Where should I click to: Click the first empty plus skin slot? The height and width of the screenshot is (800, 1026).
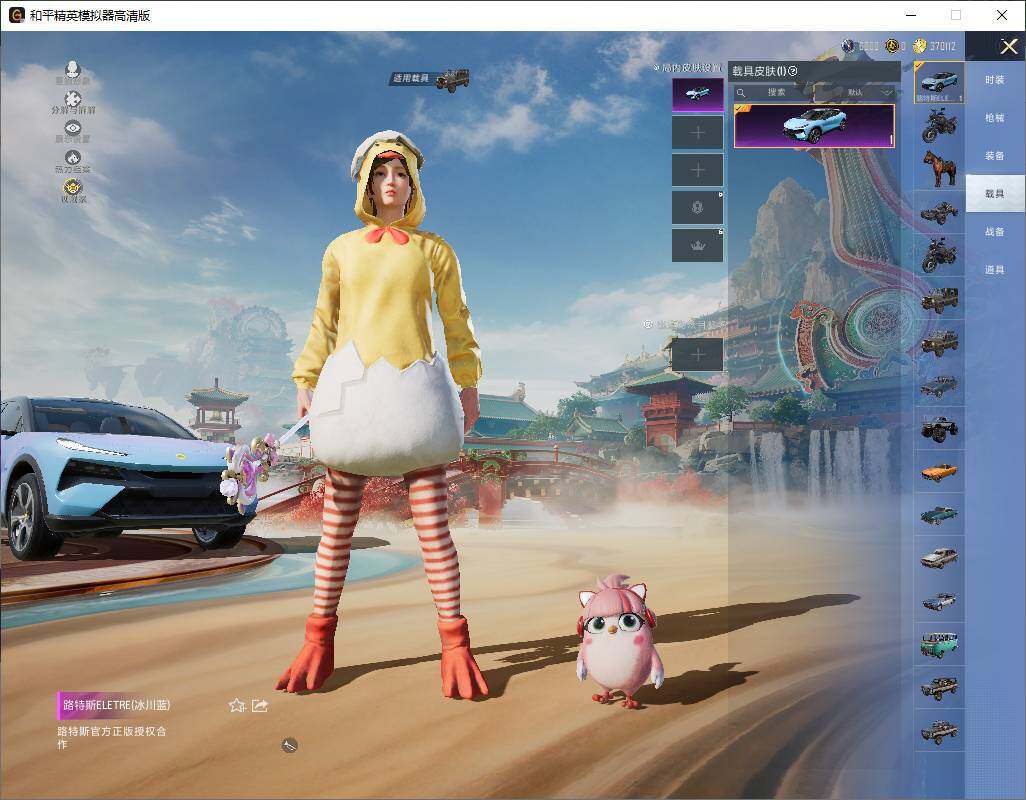(697, 132)
